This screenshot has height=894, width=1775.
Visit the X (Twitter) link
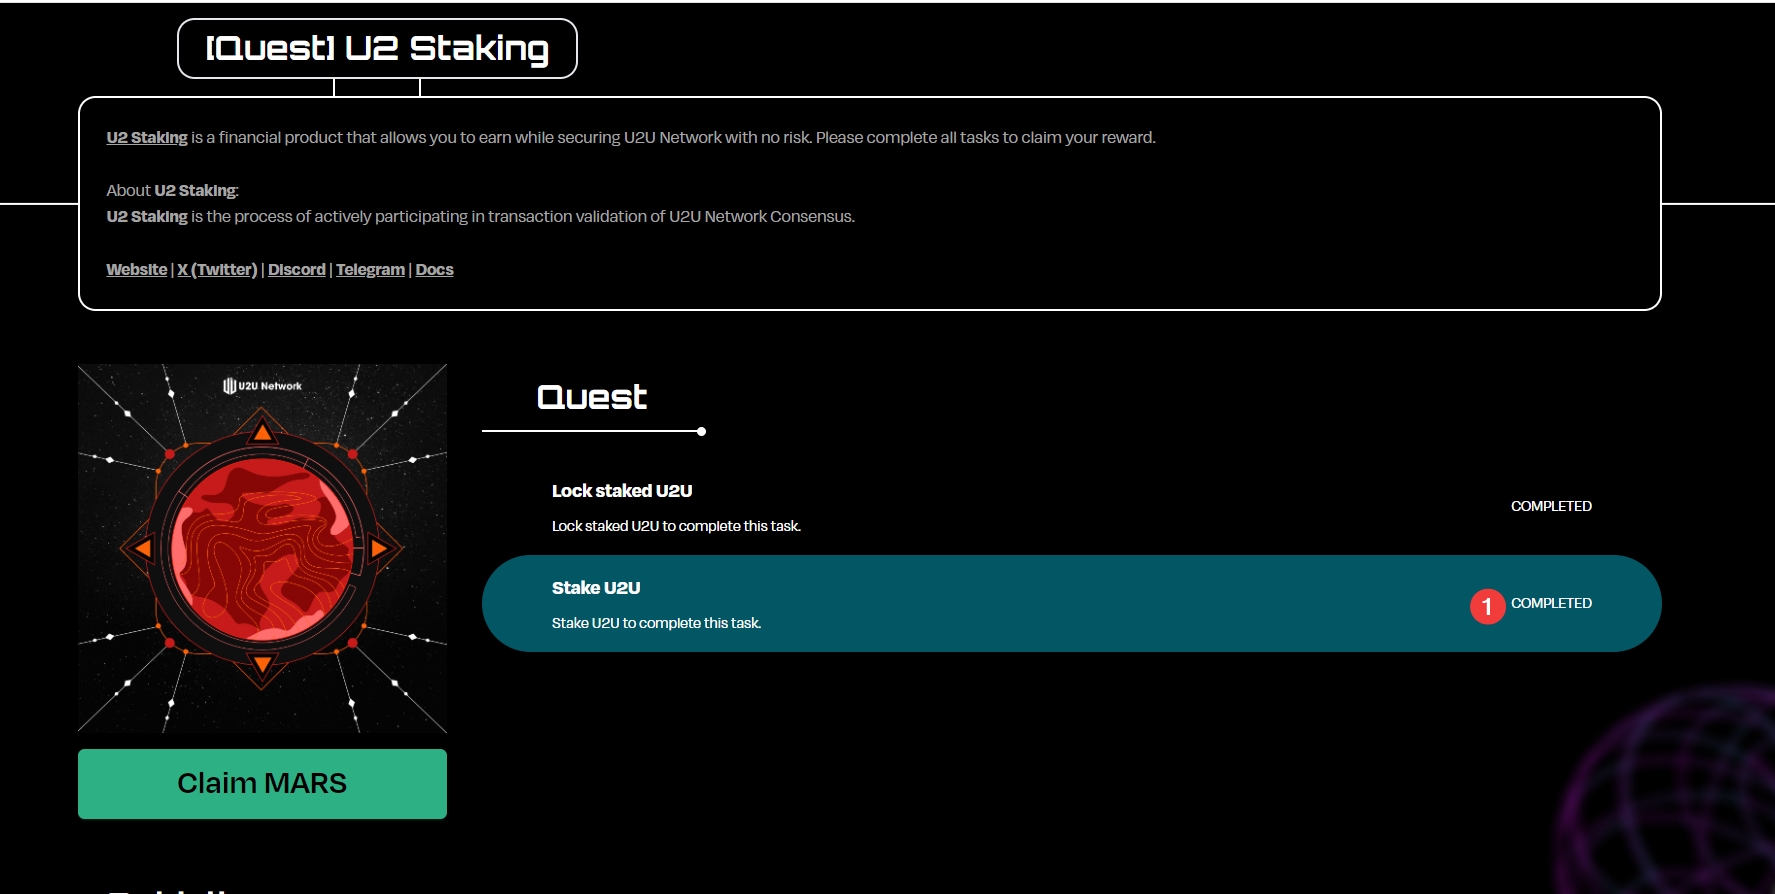click(x=217, y=270)
